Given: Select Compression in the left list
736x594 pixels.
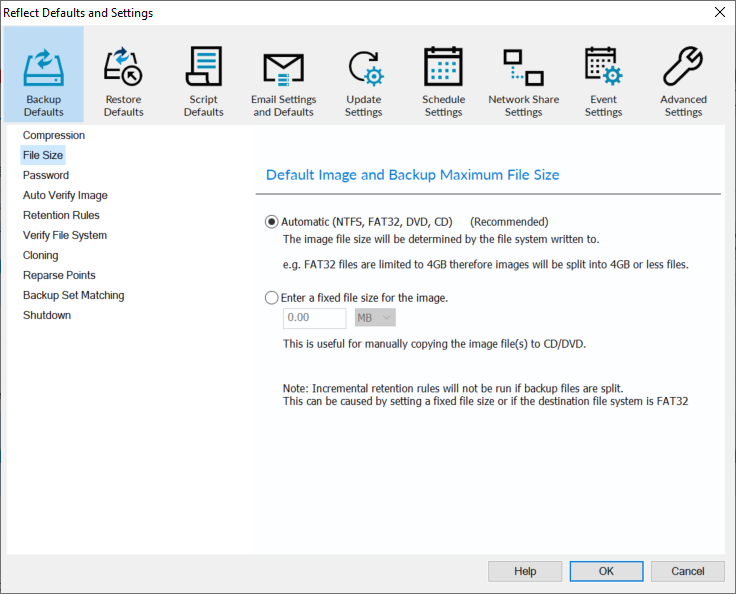Looking at the screenshot, I should pos(54,135).
